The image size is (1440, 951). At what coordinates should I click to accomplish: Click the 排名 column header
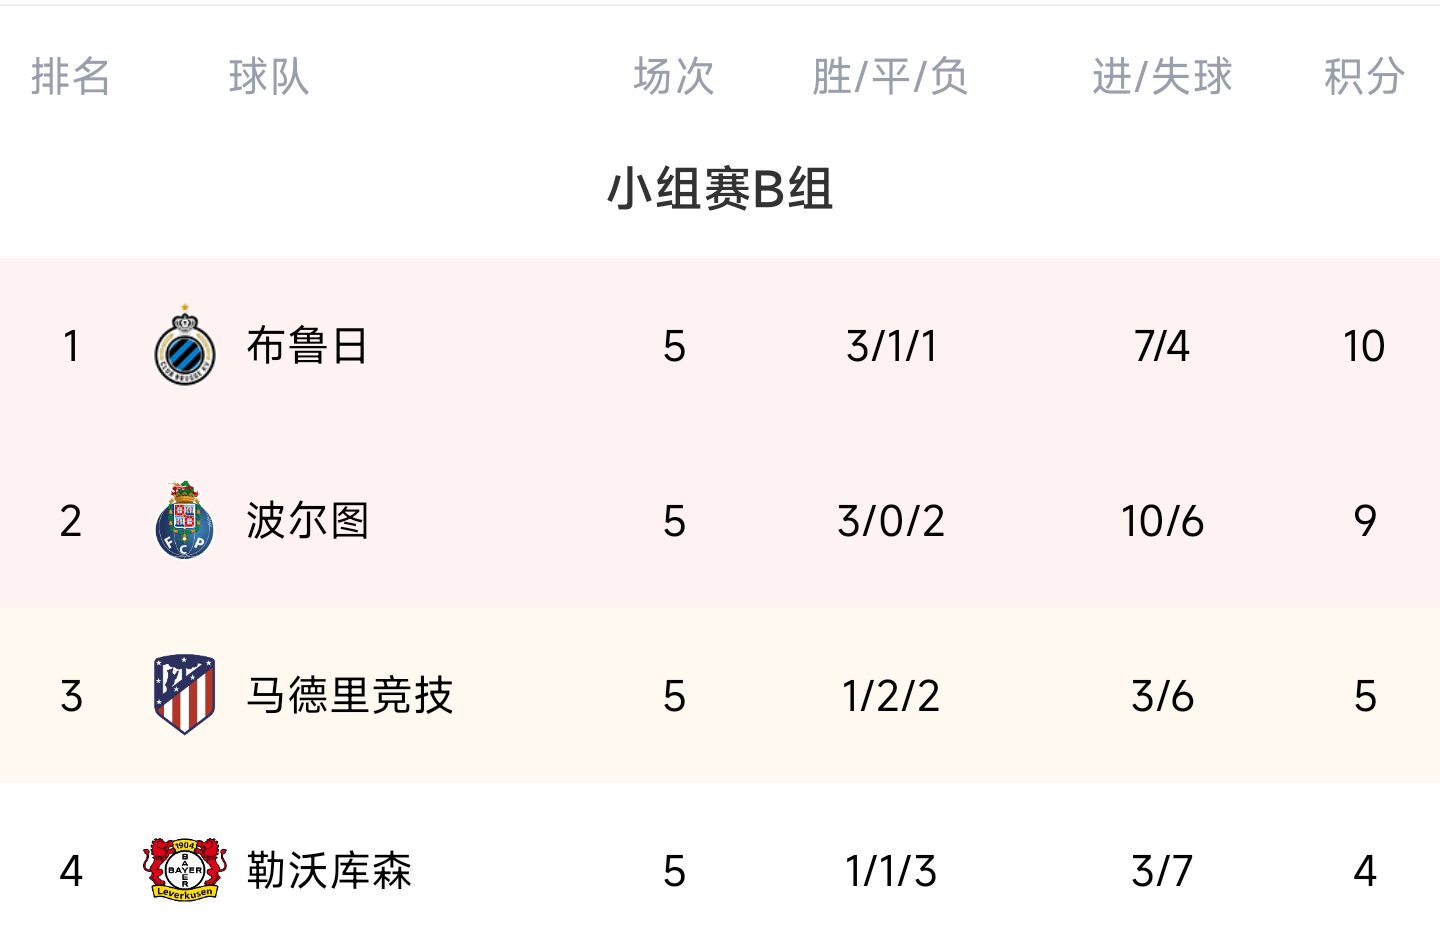tap(70, 77)
